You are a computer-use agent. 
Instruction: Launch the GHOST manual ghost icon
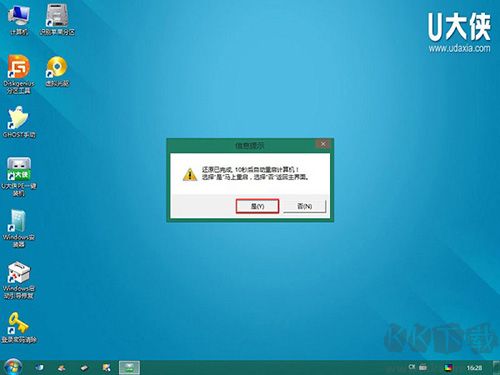(x=19, y=122)
